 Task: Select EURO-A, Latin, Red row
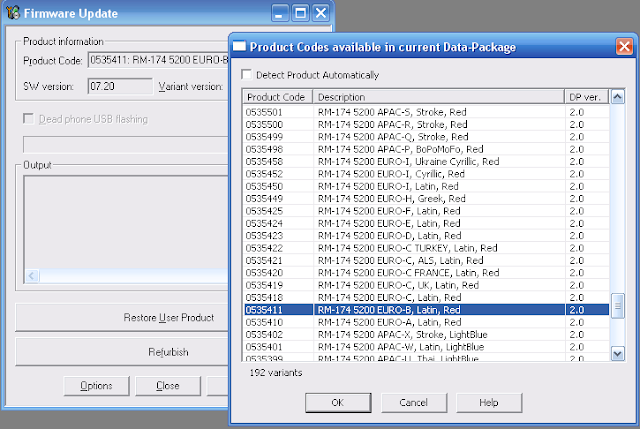(427, 322)
